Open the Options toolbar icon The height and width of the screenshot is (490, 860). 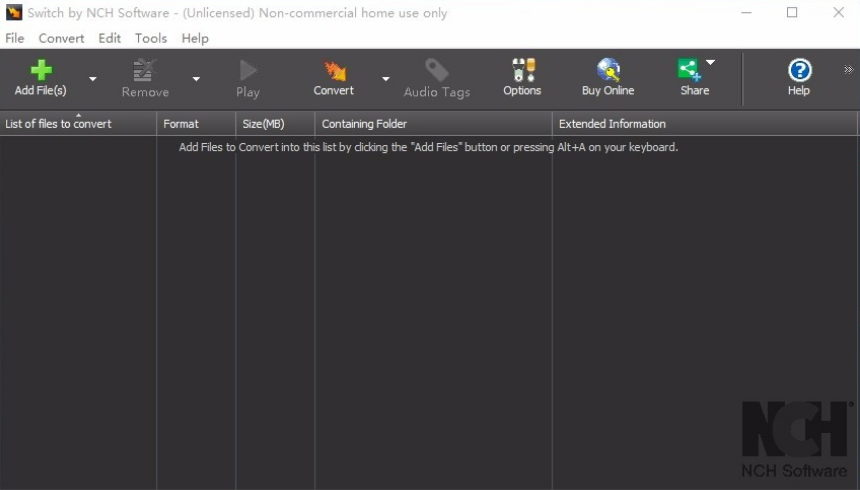(523, 70)
